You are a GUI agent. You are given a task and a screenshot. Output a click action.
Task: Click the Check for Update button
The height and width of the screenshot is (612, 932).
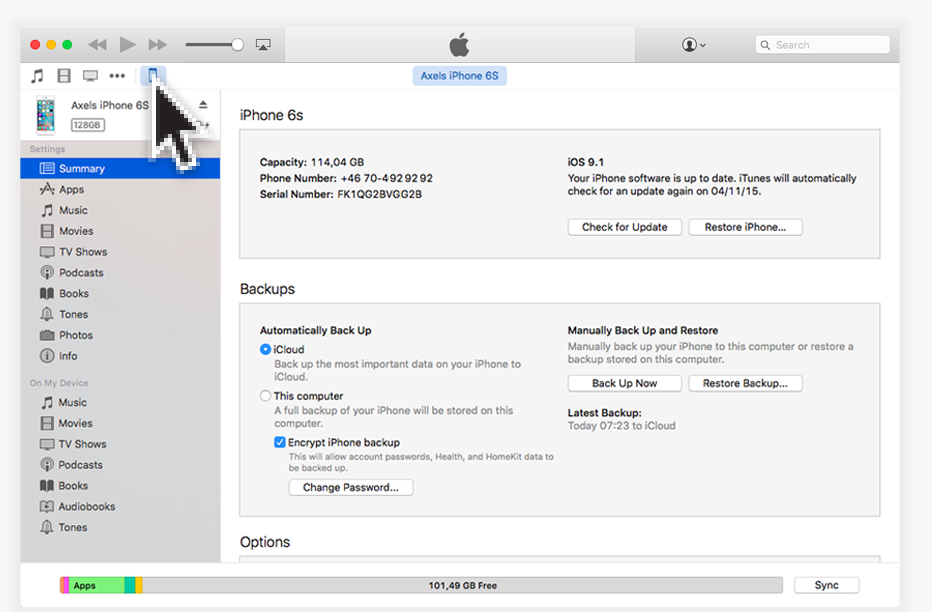[x=624, y=227]
